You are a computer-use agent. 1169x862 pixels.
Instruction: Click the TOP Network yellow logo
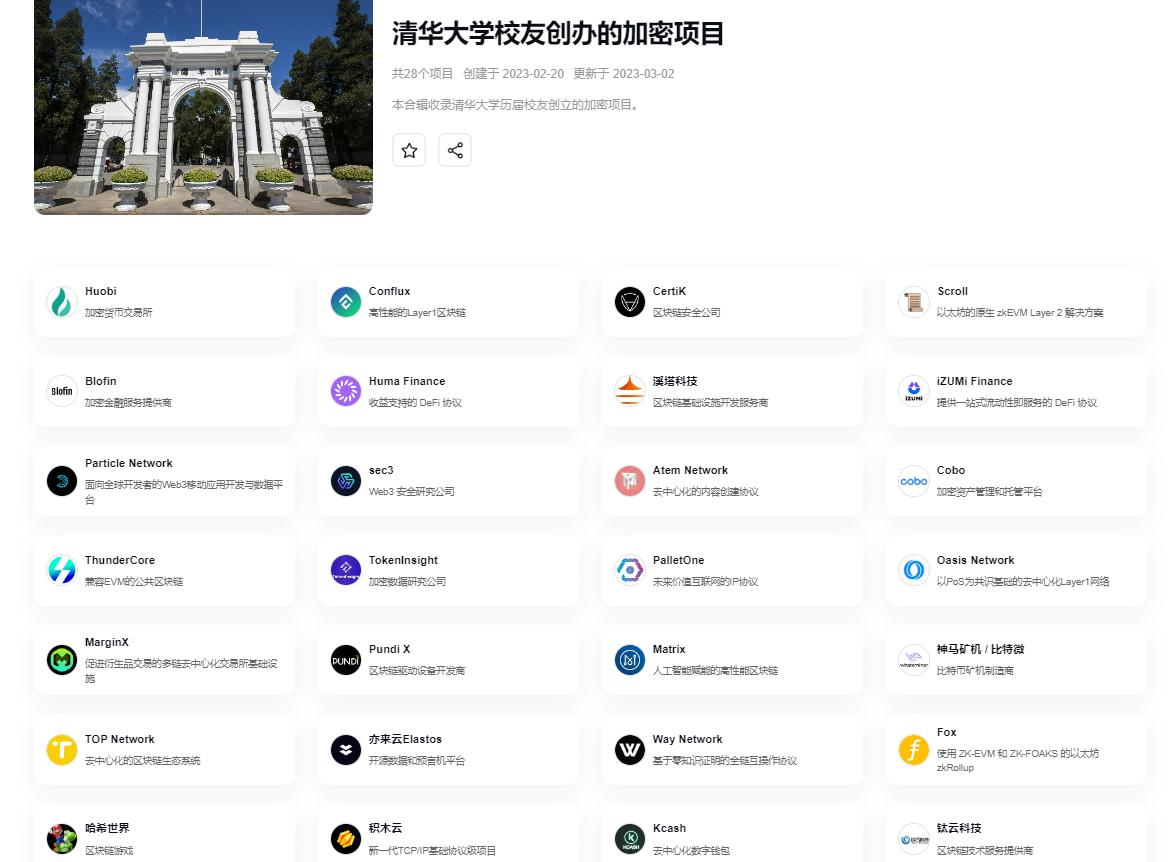(62, 749)
